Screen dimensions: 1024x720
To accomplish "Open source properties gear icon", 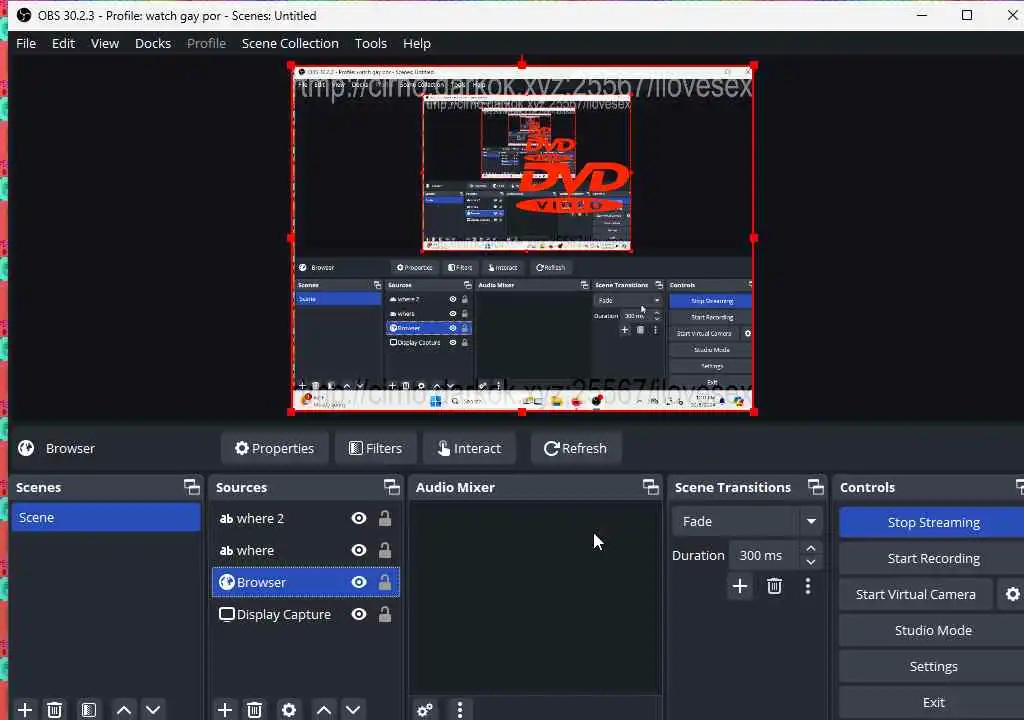I will [289, 710].
